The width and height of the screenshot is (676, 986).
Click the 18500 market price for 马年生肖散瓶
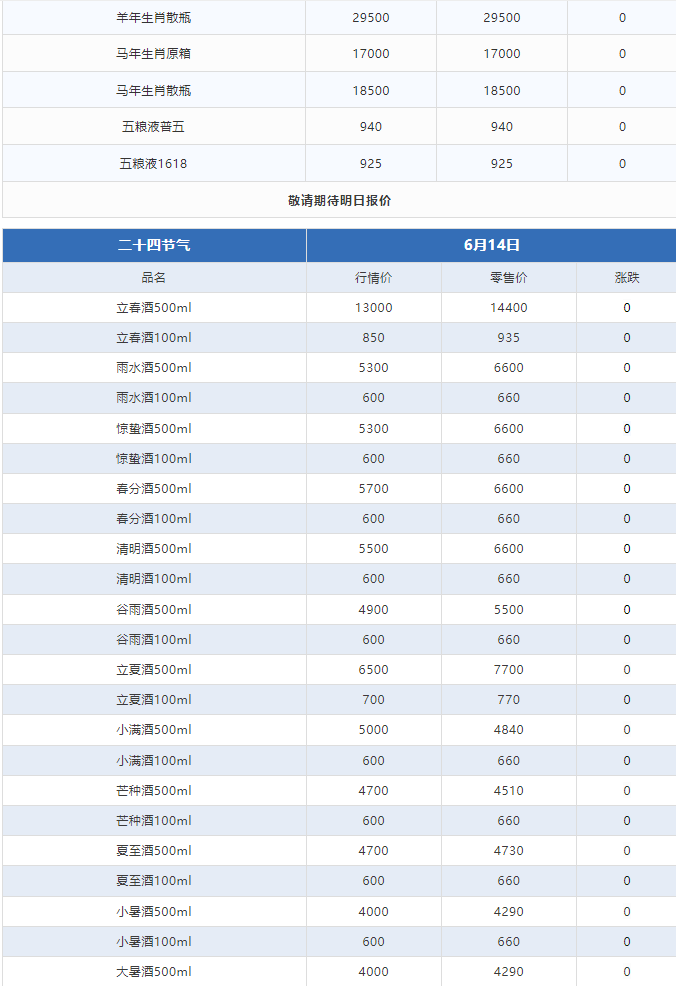pyautogui.click(x=371, y=91)
